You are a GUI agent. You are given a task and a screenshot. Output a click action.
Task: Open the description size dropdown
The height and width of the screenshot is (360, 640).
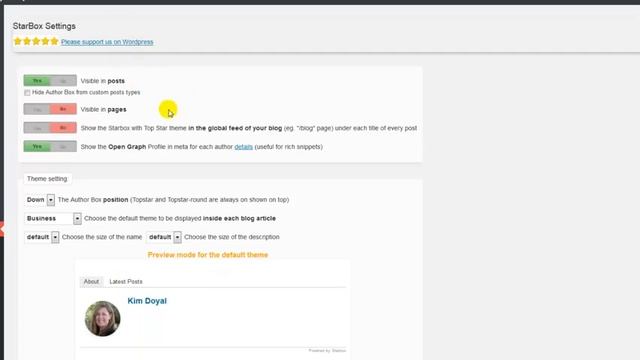(164, 237)
